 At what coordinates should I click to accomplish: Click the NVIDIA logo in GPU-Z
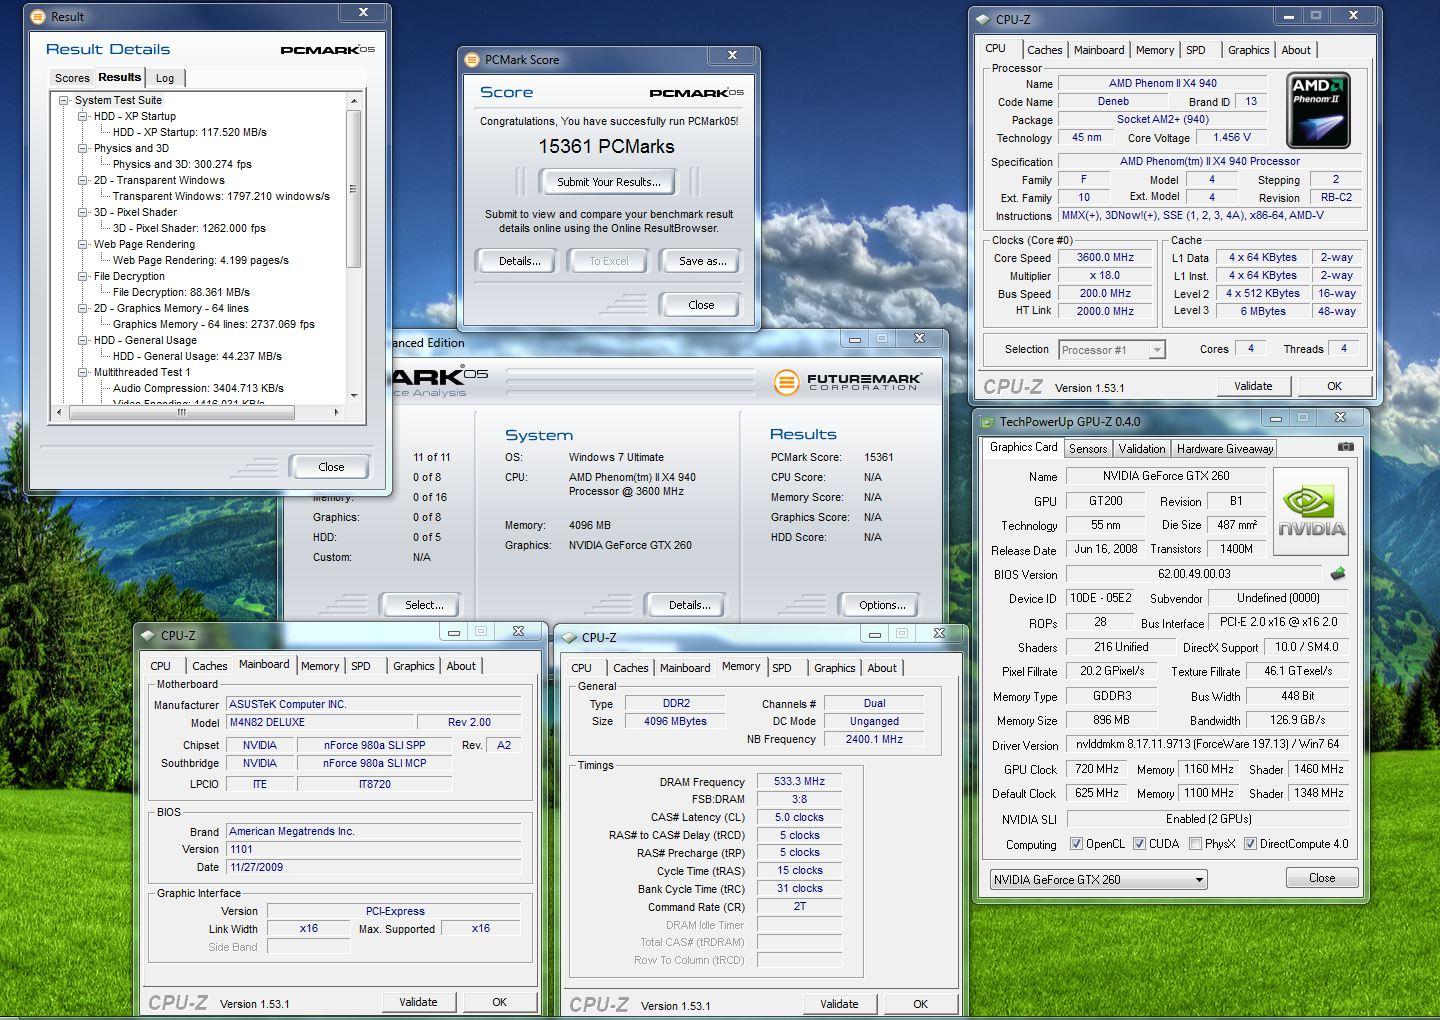(x=1311, y=511)
